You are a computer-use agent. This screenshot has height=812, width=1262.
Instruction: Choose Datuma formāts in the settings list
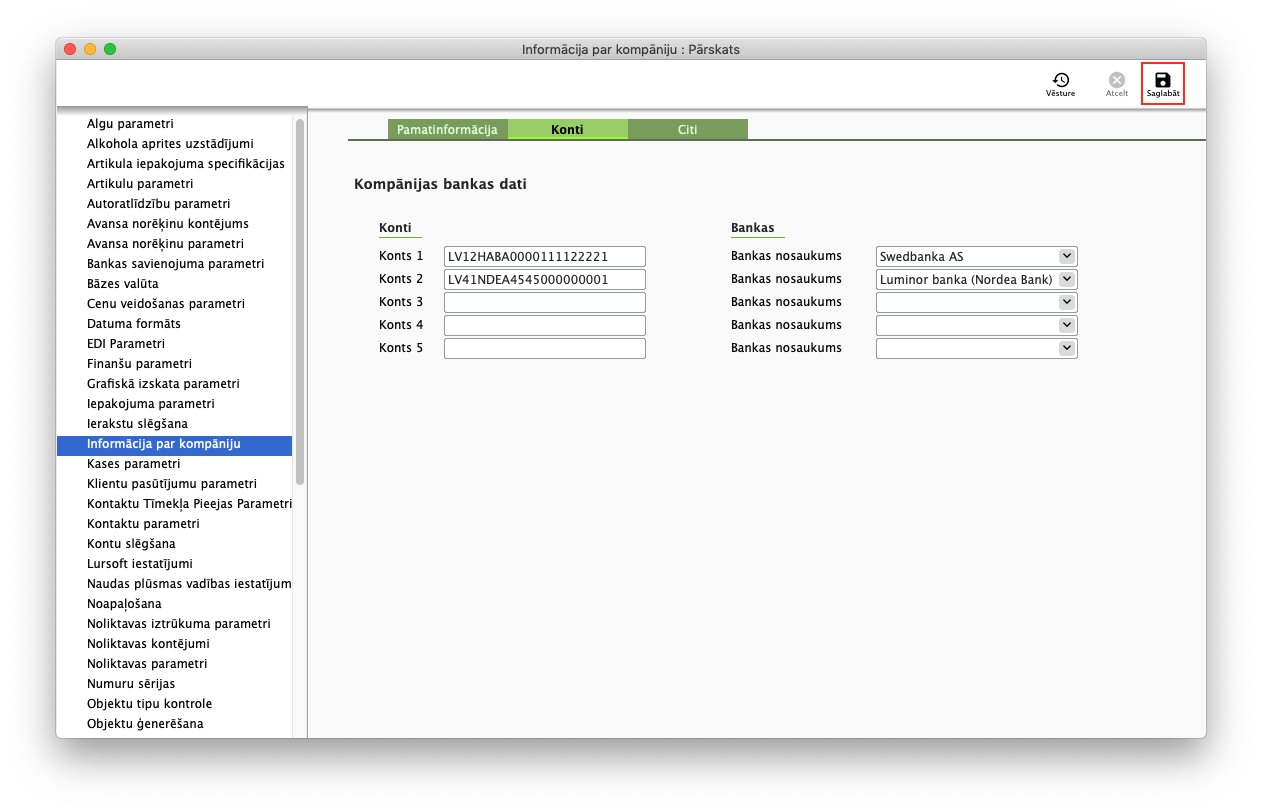pos(133,324)
